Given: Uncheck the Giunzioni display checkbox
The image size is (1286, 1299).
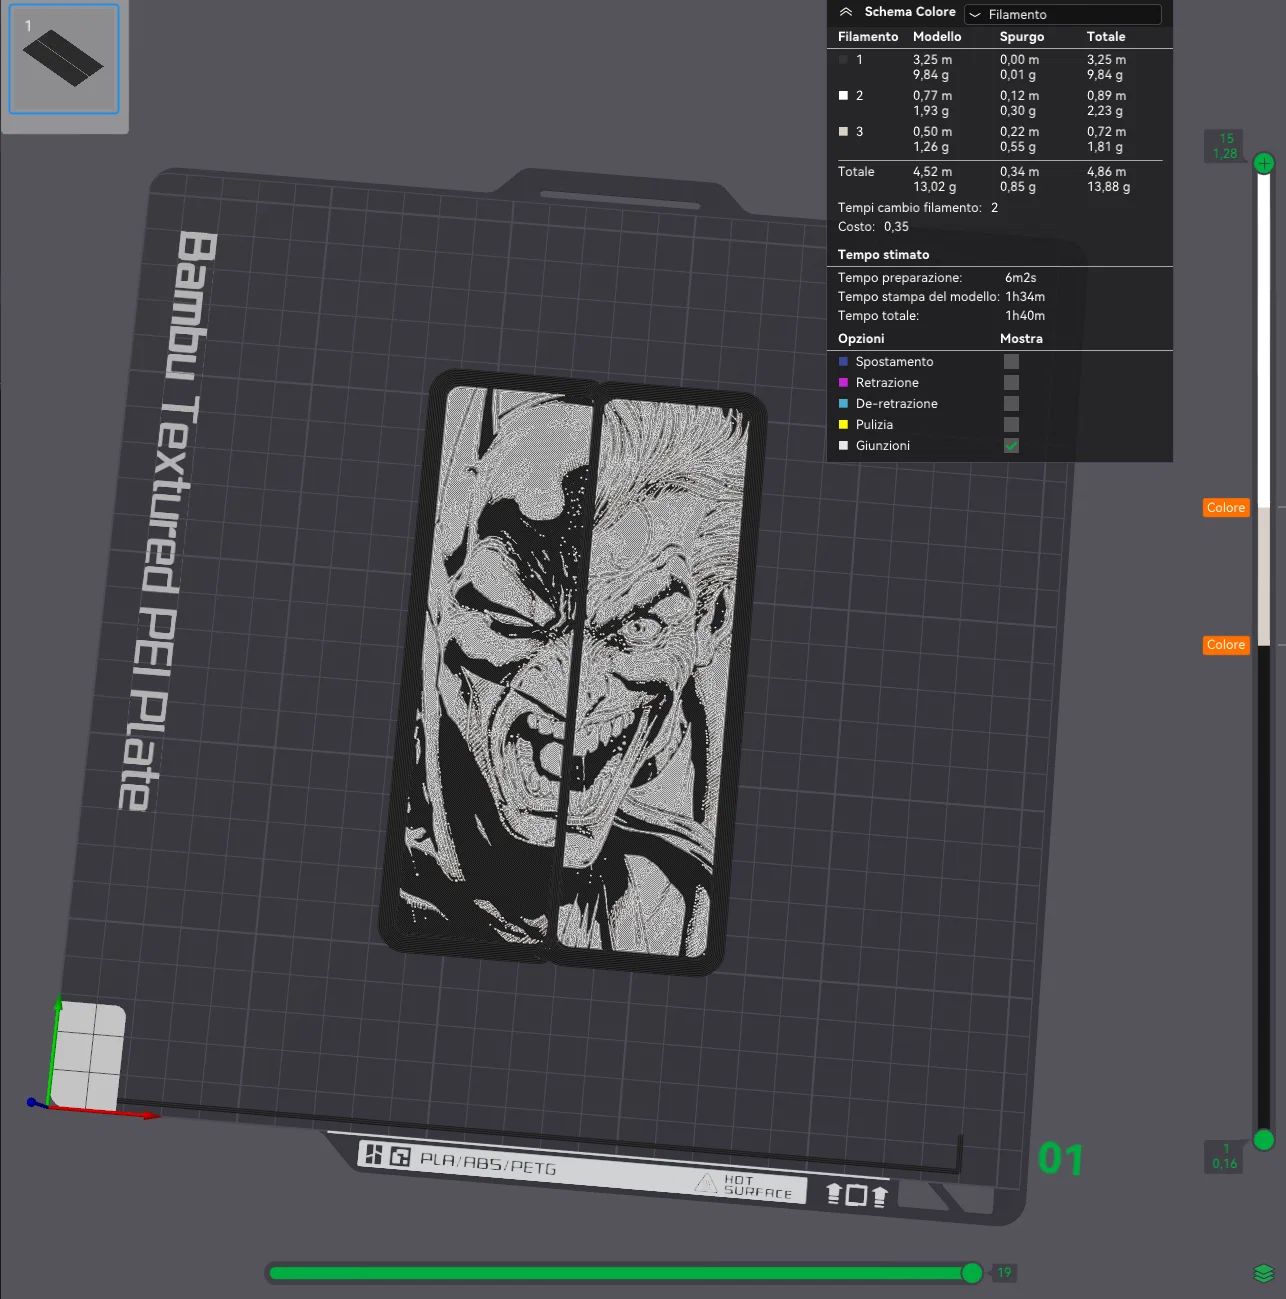Looking at the screenshot, I should 1011,446.
